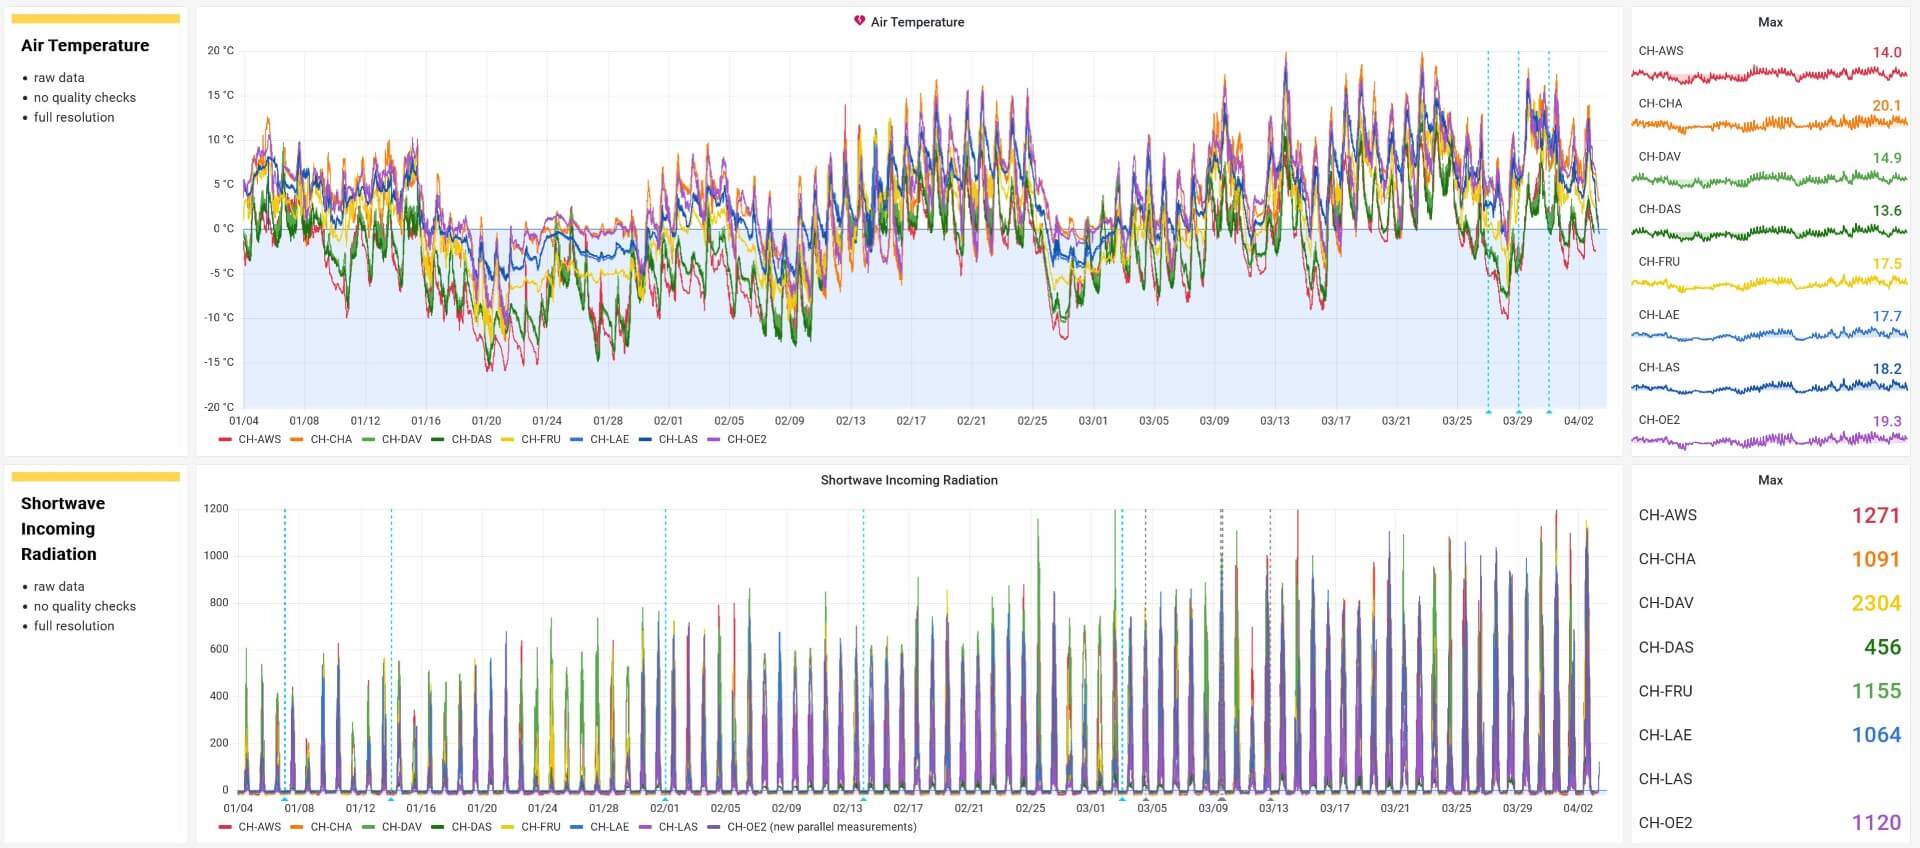The height and width of the screenshot is (848, 1920).
Task: Click 'full resolution' bullet under Shortwave Incoming Radiation
Action: [x=74, y=626]
